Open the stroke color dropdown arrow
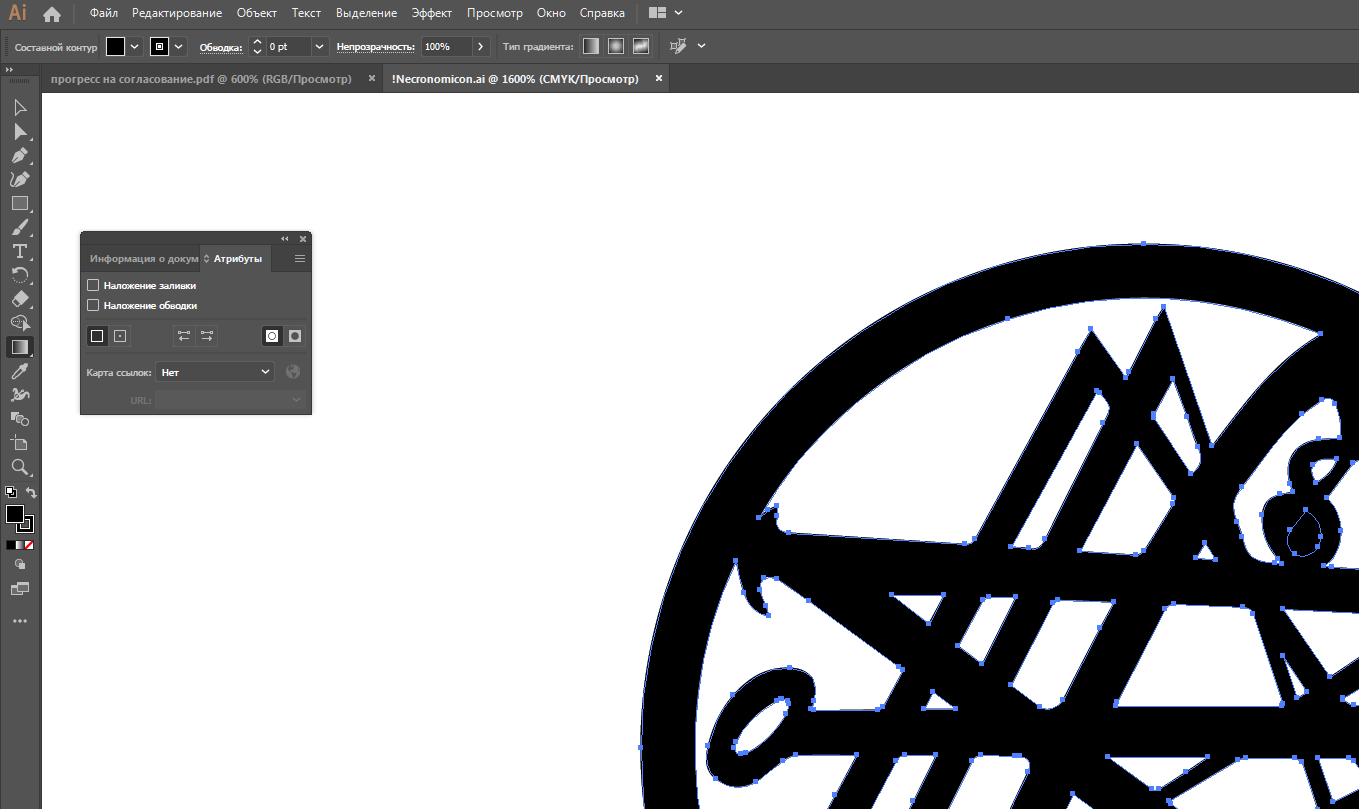Viewport: 1359px width, 809px height. click(179, 46)
